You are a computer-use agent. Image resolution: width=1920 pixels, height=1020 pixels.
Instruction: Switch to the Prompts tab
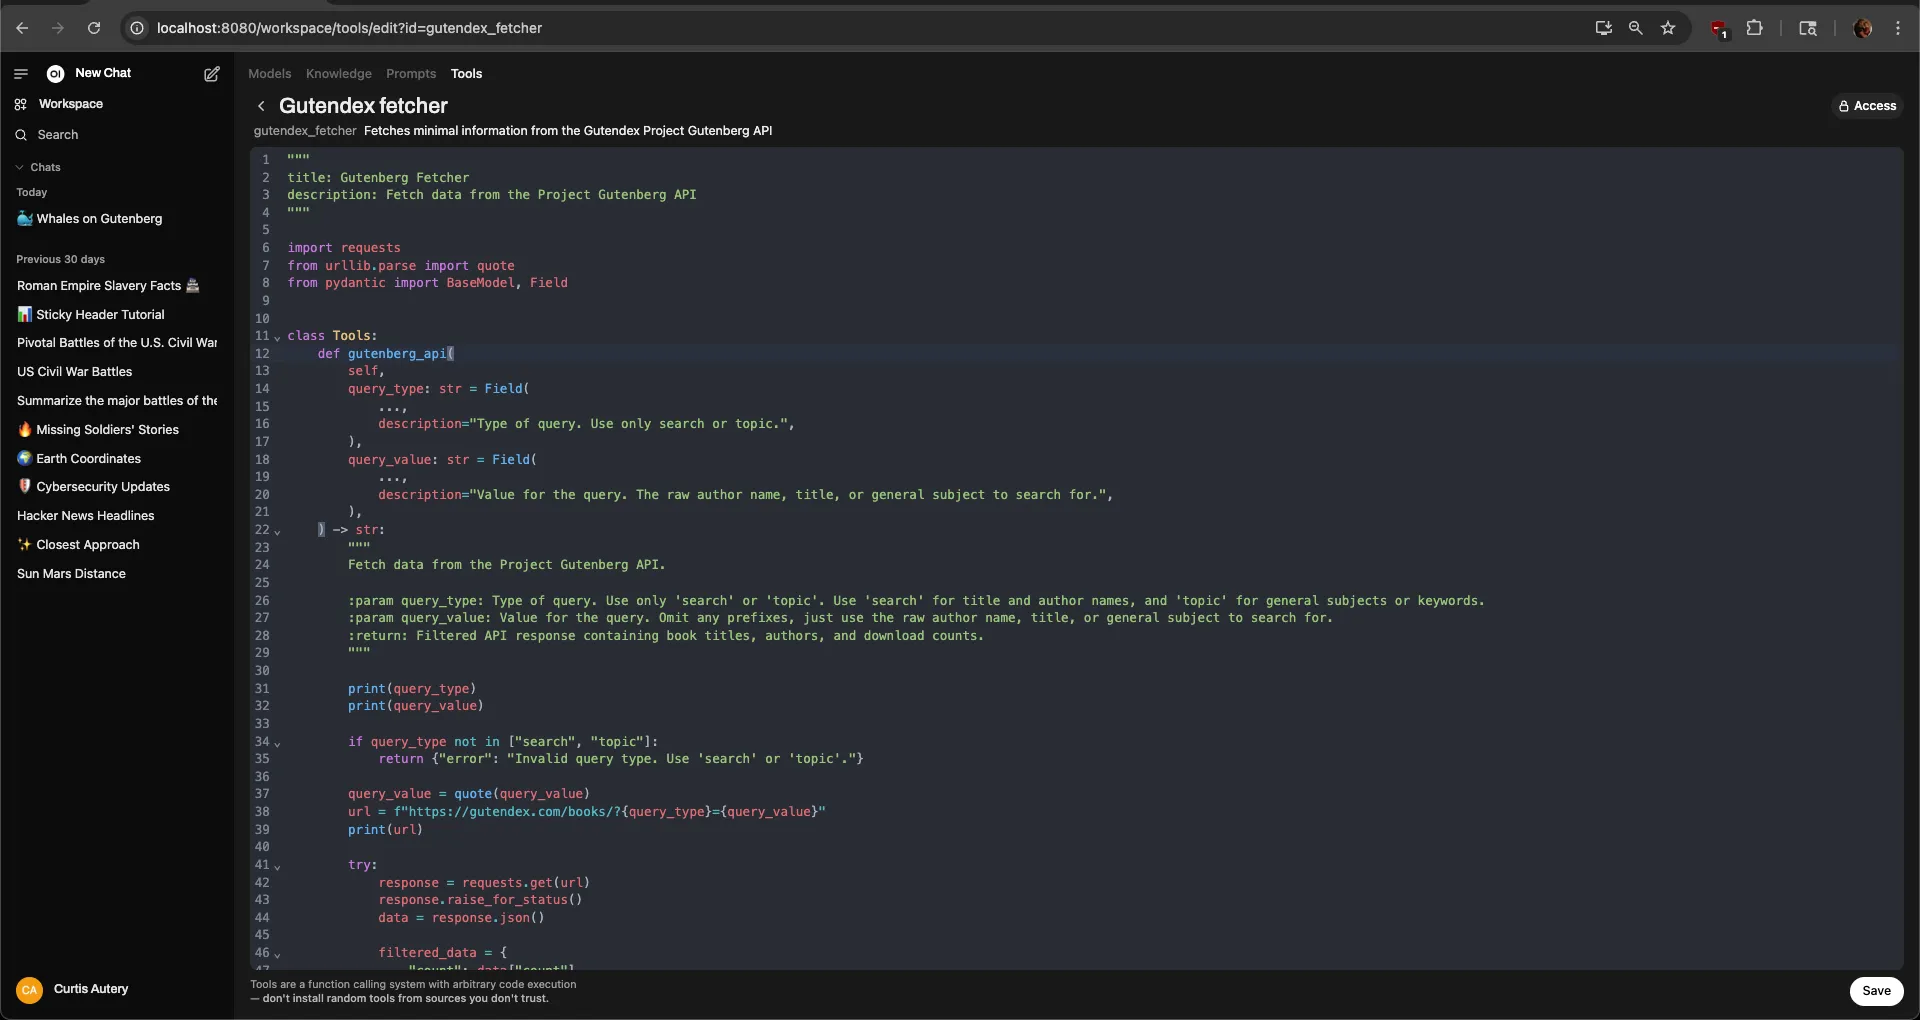click(x=411, y=74)
